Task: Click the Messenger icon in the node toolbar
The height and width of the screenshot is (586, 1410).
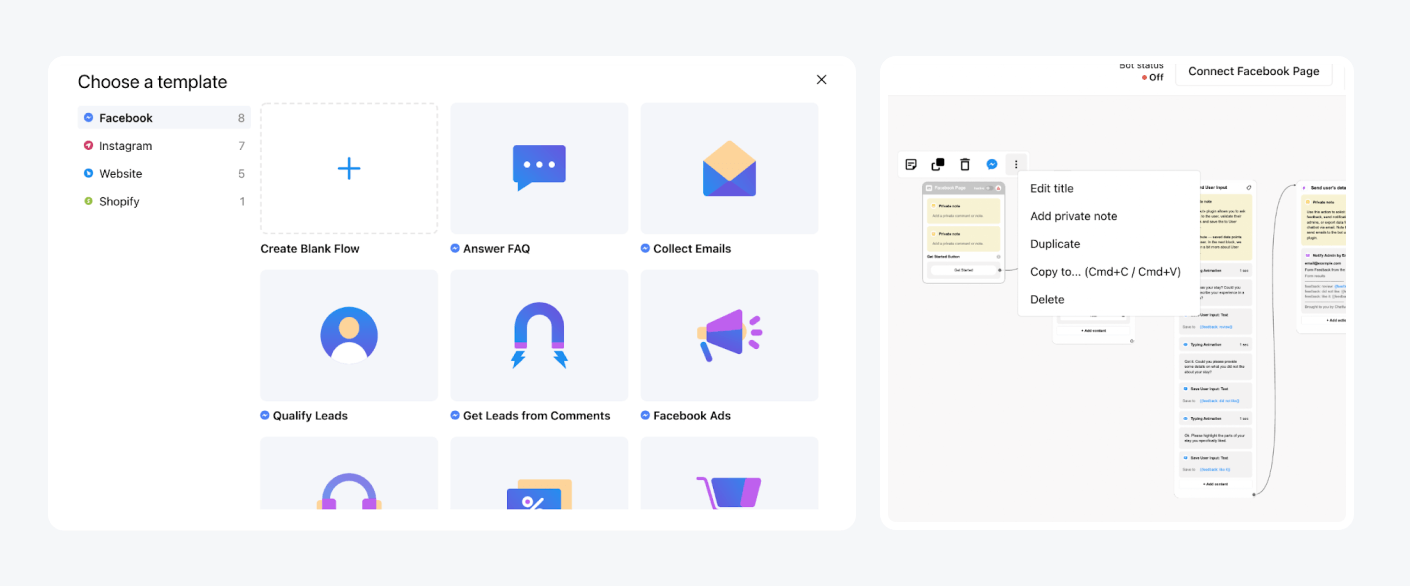Action: (x=990, y=164)
